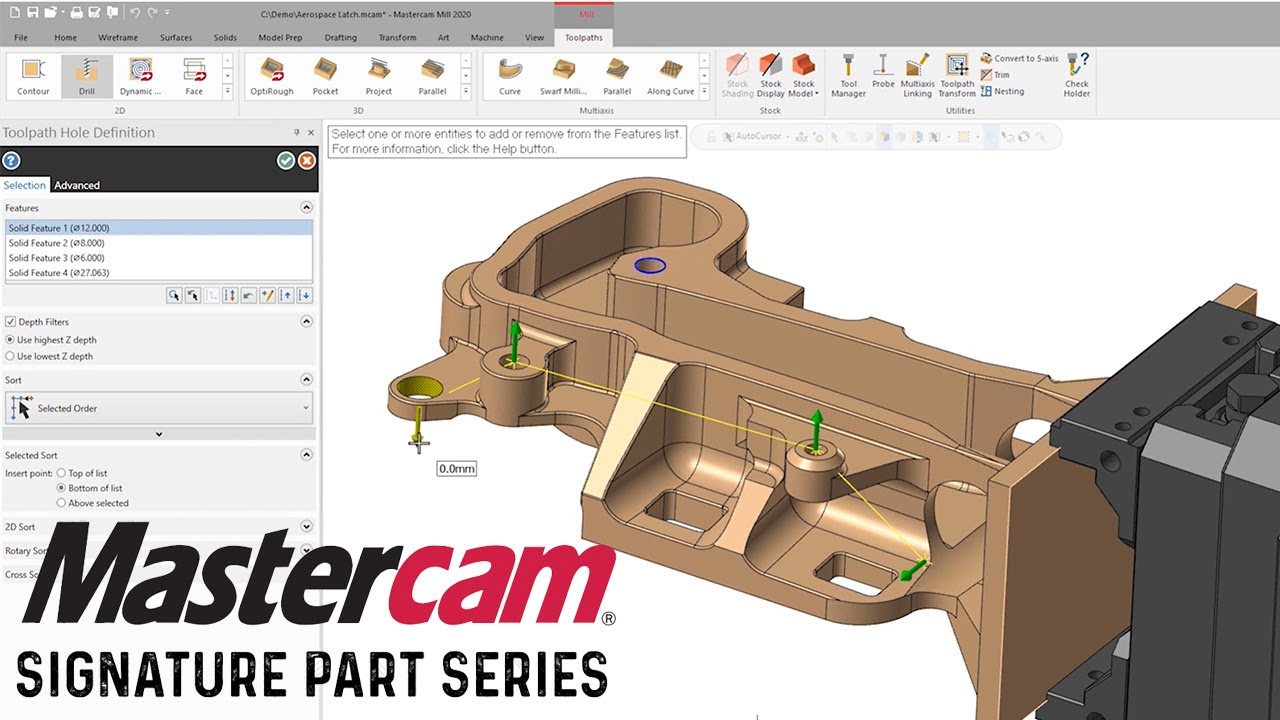1280x720 pixels.
Task: Select Above selected insert point
Action: pos(62,503)
